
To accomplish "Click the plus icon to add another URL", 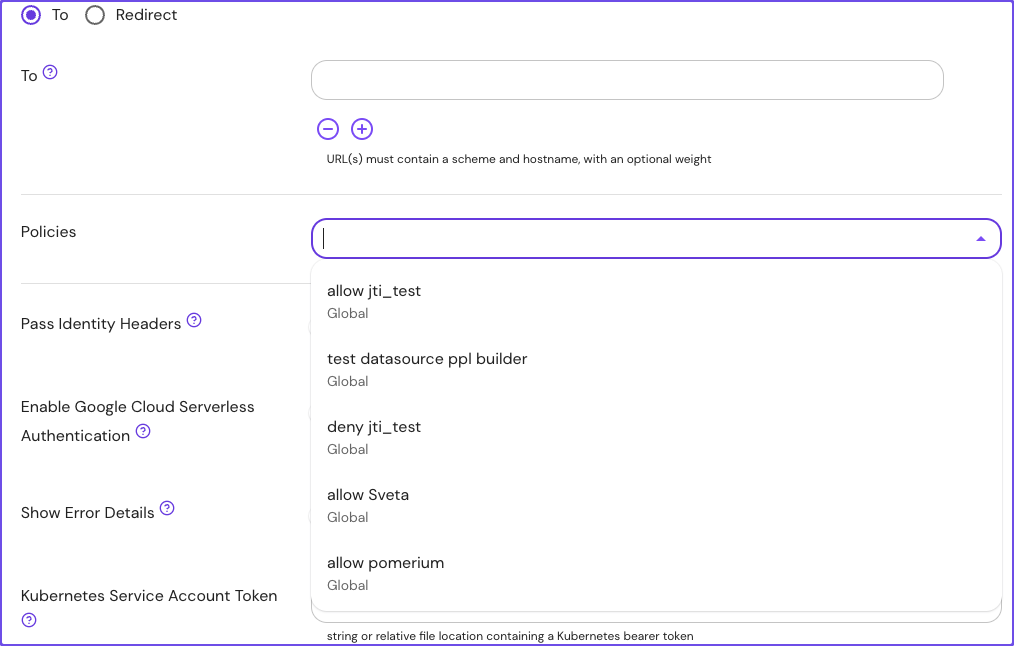I will point(361,129).
